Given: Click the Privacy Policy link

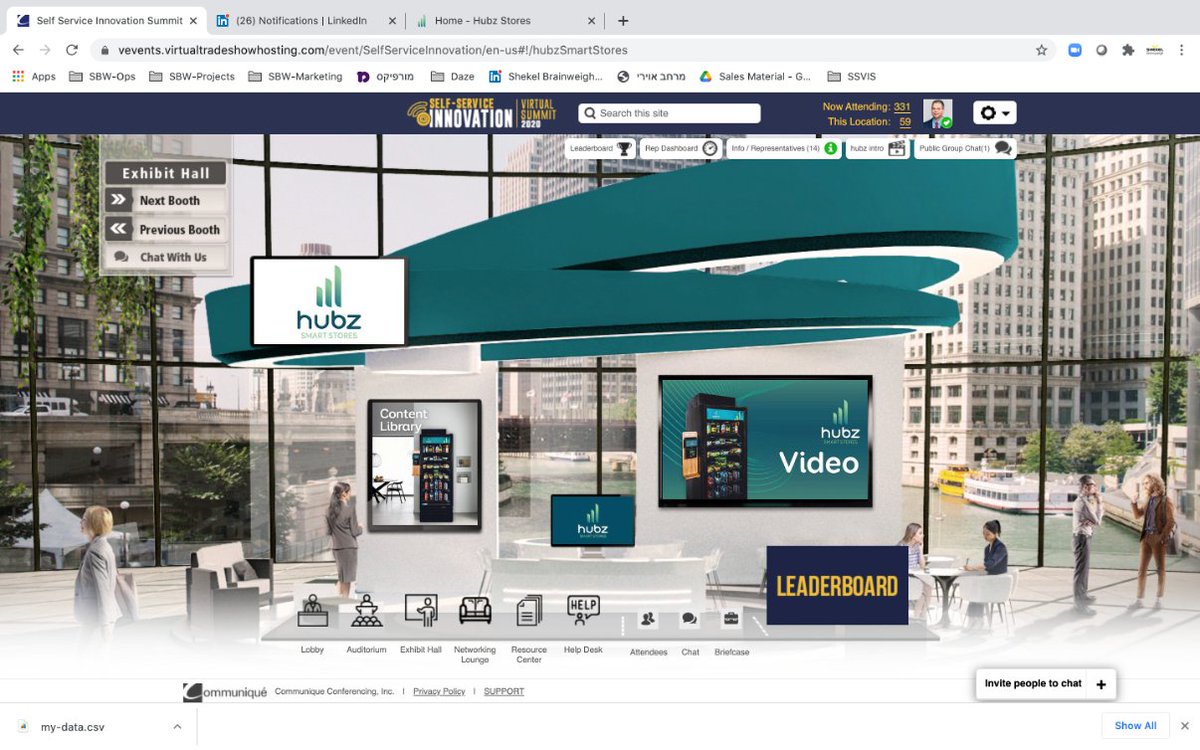Looking at the screenshot, I should (x=439, y=691).
